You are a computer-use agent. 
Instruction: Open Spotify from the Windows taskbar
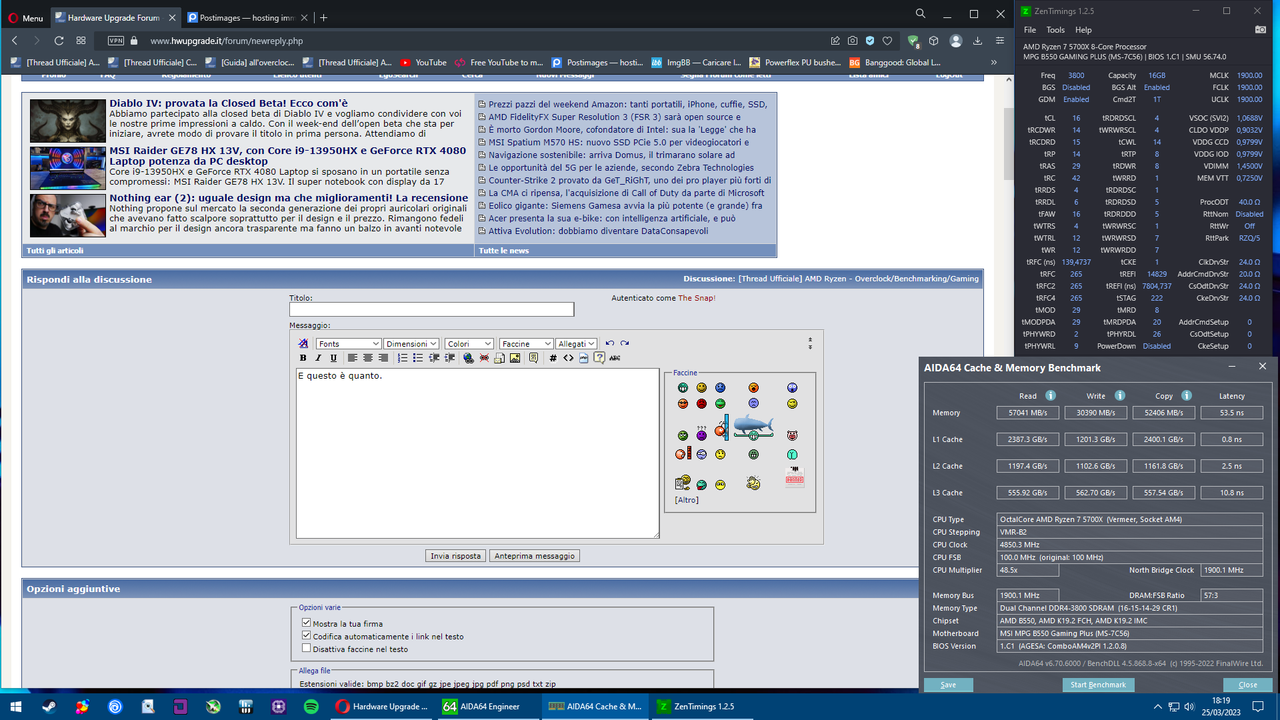(311, 706)
